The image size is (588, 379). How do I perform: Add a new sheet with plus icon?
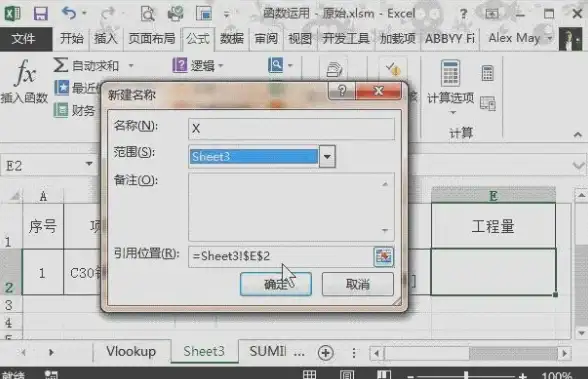325,352
